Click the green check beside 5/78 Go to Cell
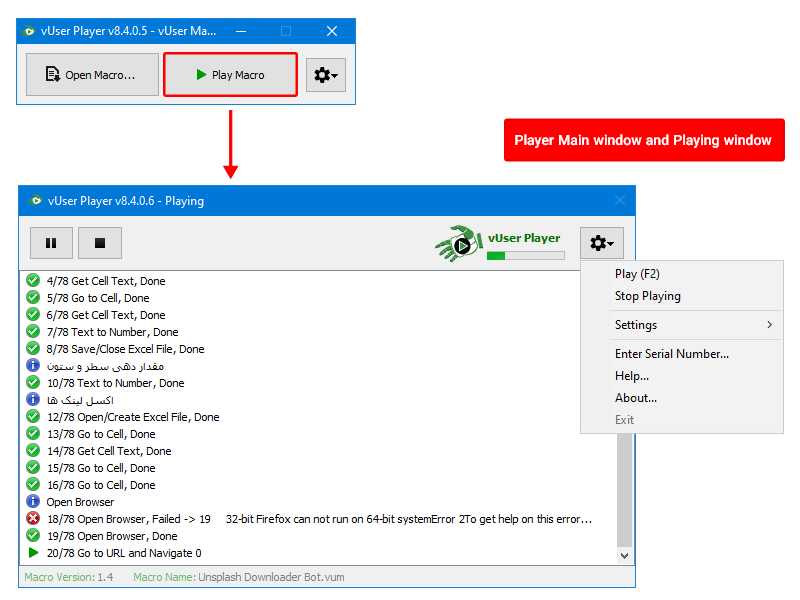The width and height of the screenshot is (800, 600). [x=33, y=297]
